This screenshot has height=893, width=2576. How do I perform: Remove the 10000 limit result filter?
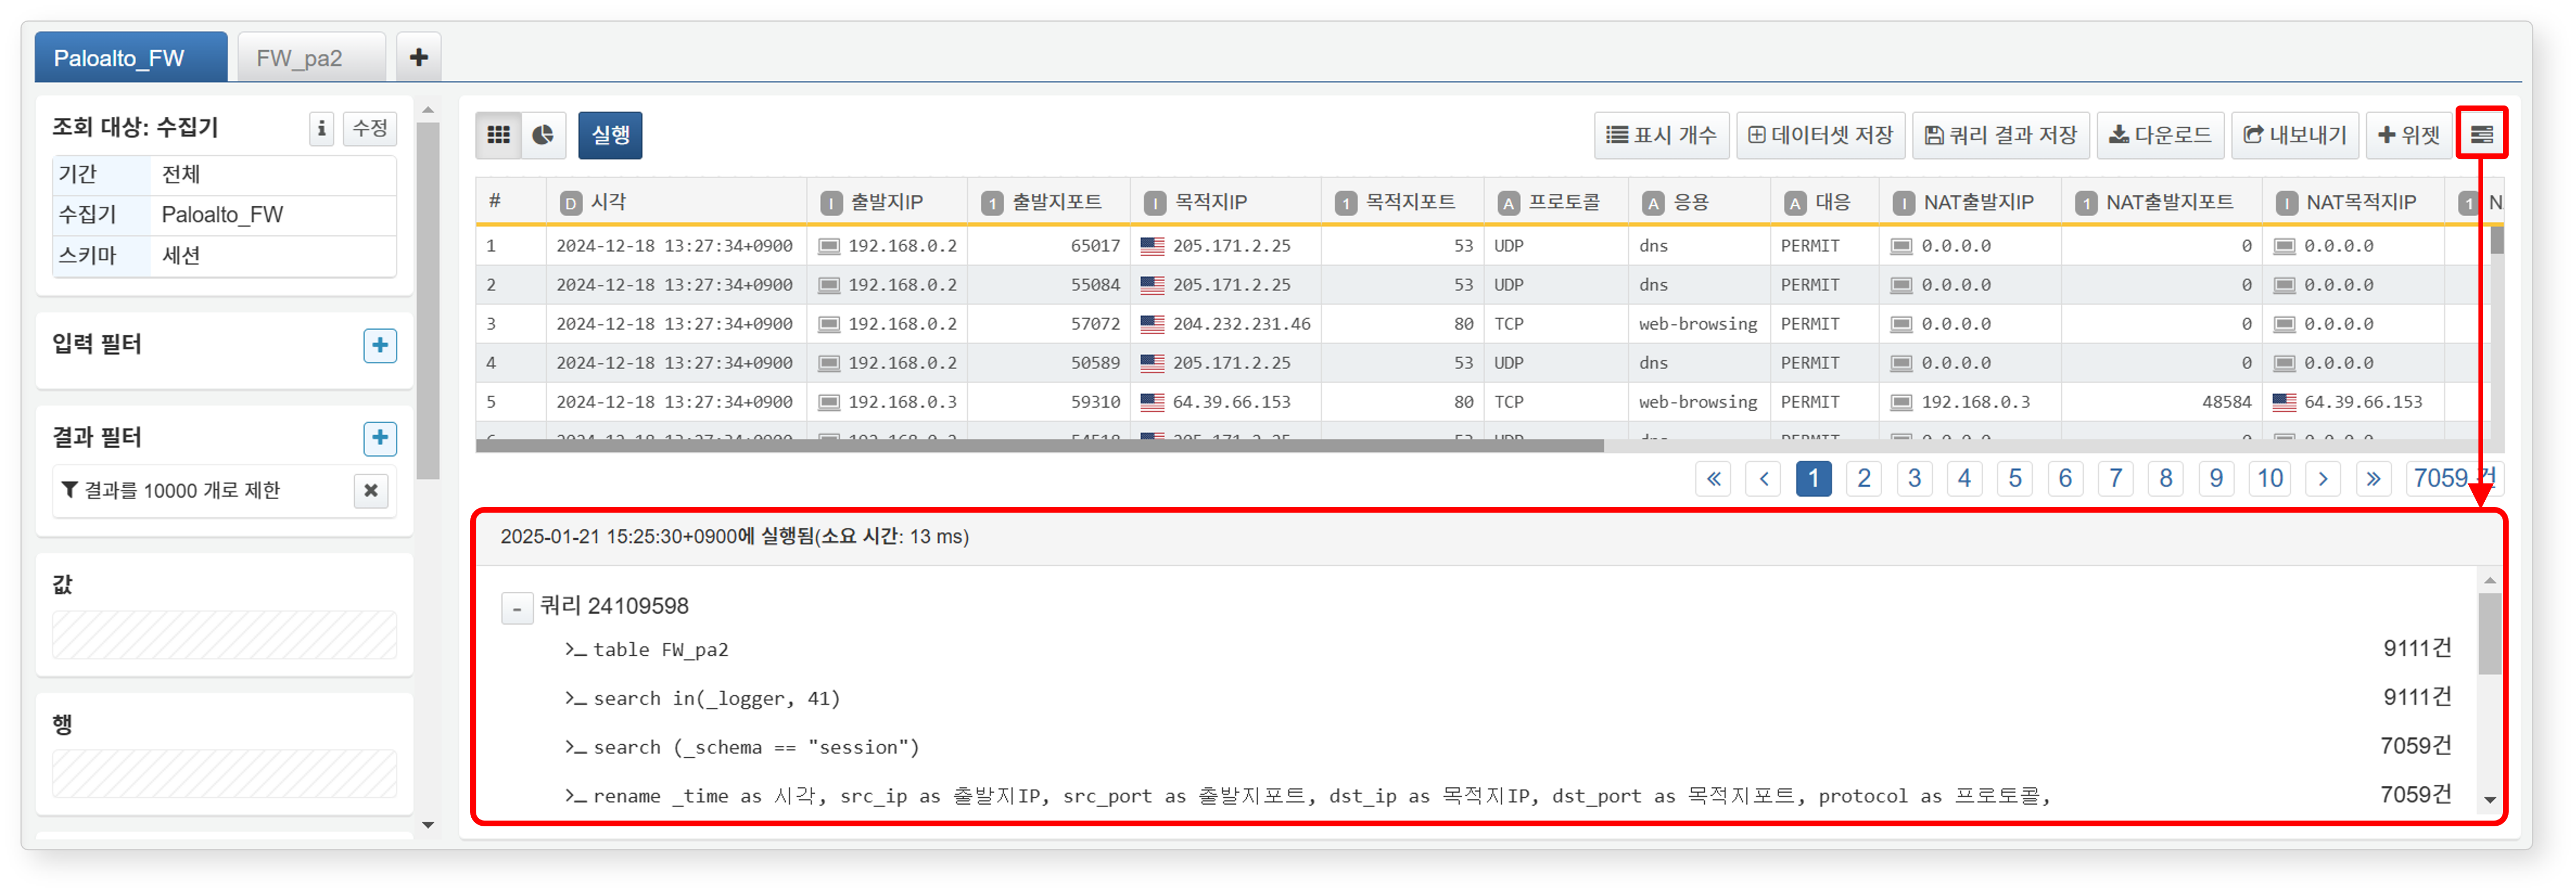pos(371,490)
